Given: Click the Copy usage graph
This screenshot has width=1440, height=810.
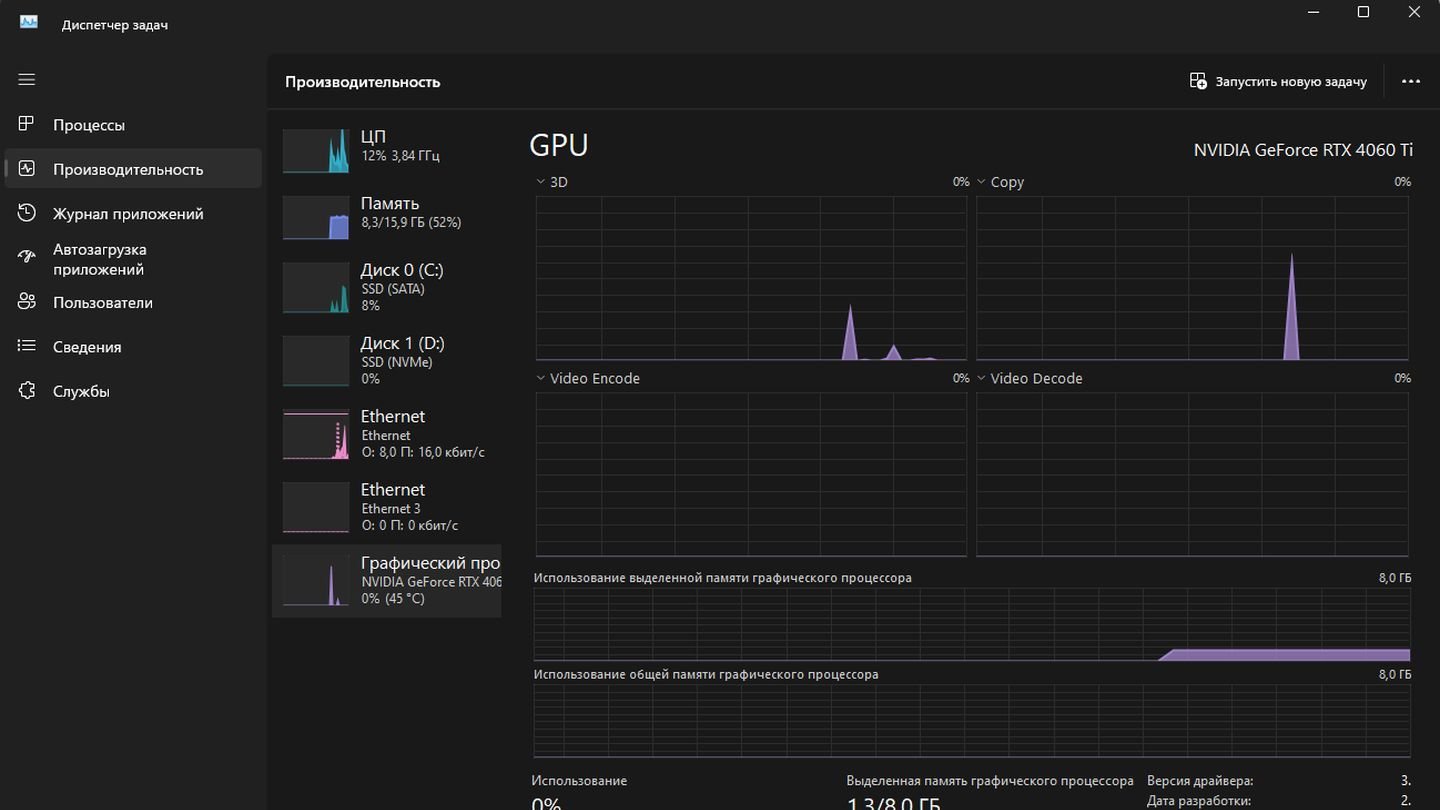Looking at the screenshot, I should [x=1192, y=278].
